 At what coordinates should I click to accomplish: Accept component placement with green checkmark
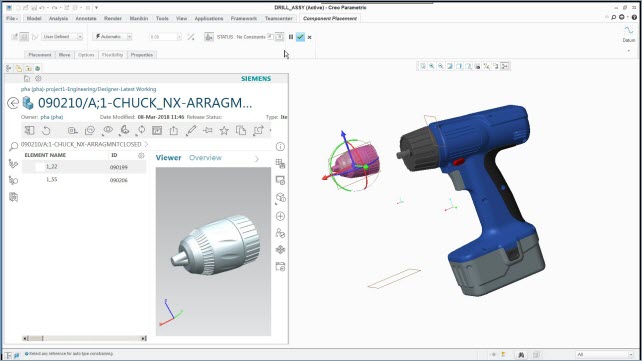tap(300, 37)
